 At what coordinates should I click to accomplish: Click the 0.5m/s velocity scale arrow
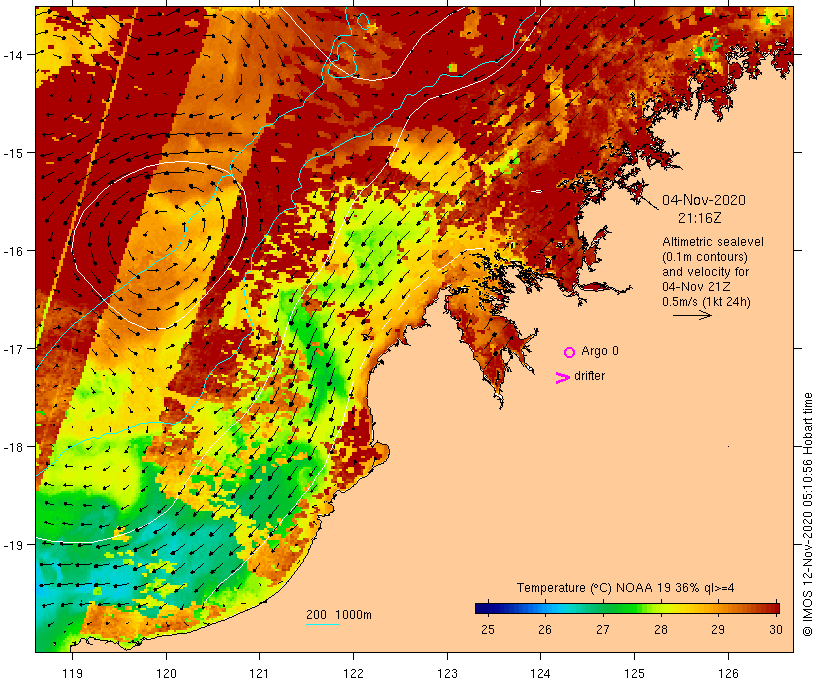(x=692, y=315)
